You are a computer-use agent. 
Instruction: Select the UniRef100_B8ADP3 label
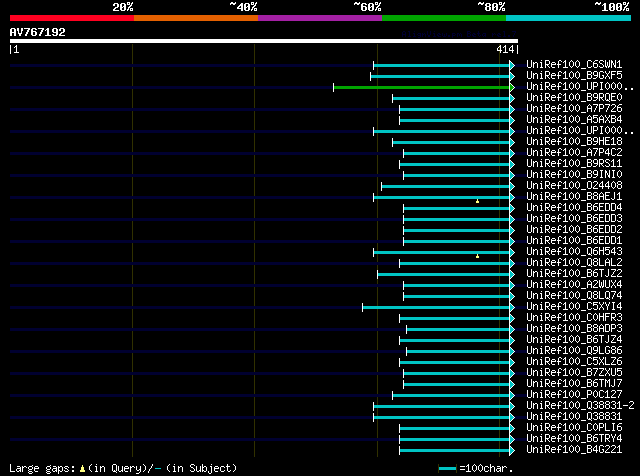point(574,329)
